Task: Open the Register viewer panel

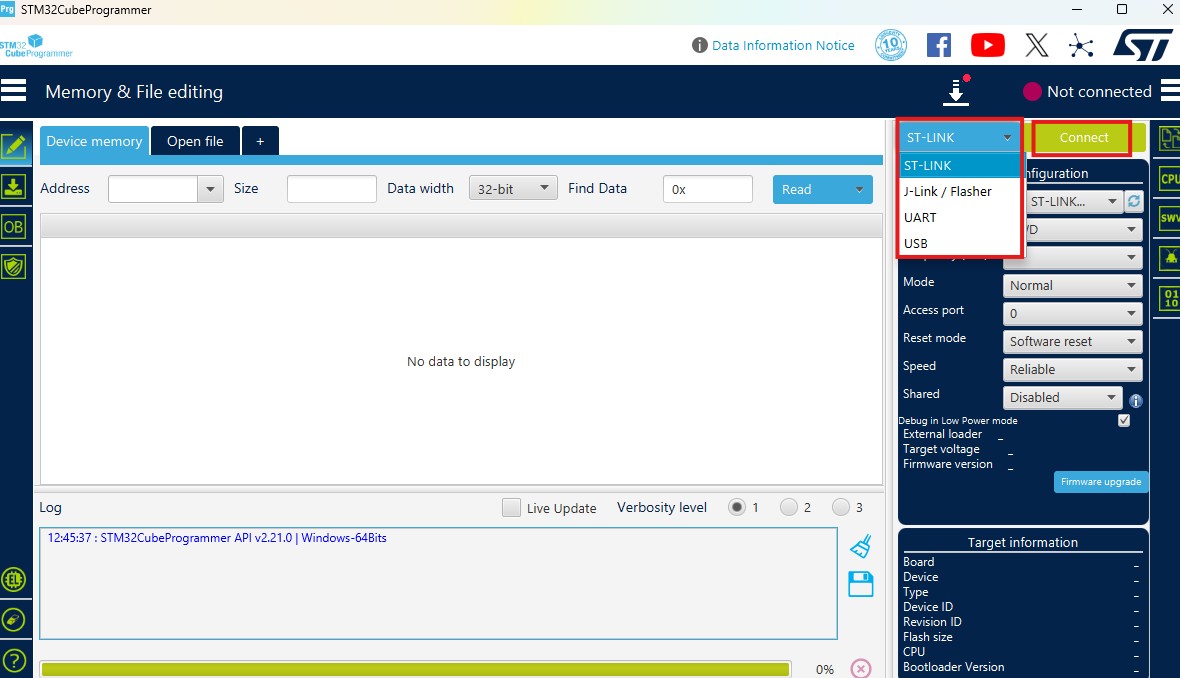Action: tap(1167, 298)
